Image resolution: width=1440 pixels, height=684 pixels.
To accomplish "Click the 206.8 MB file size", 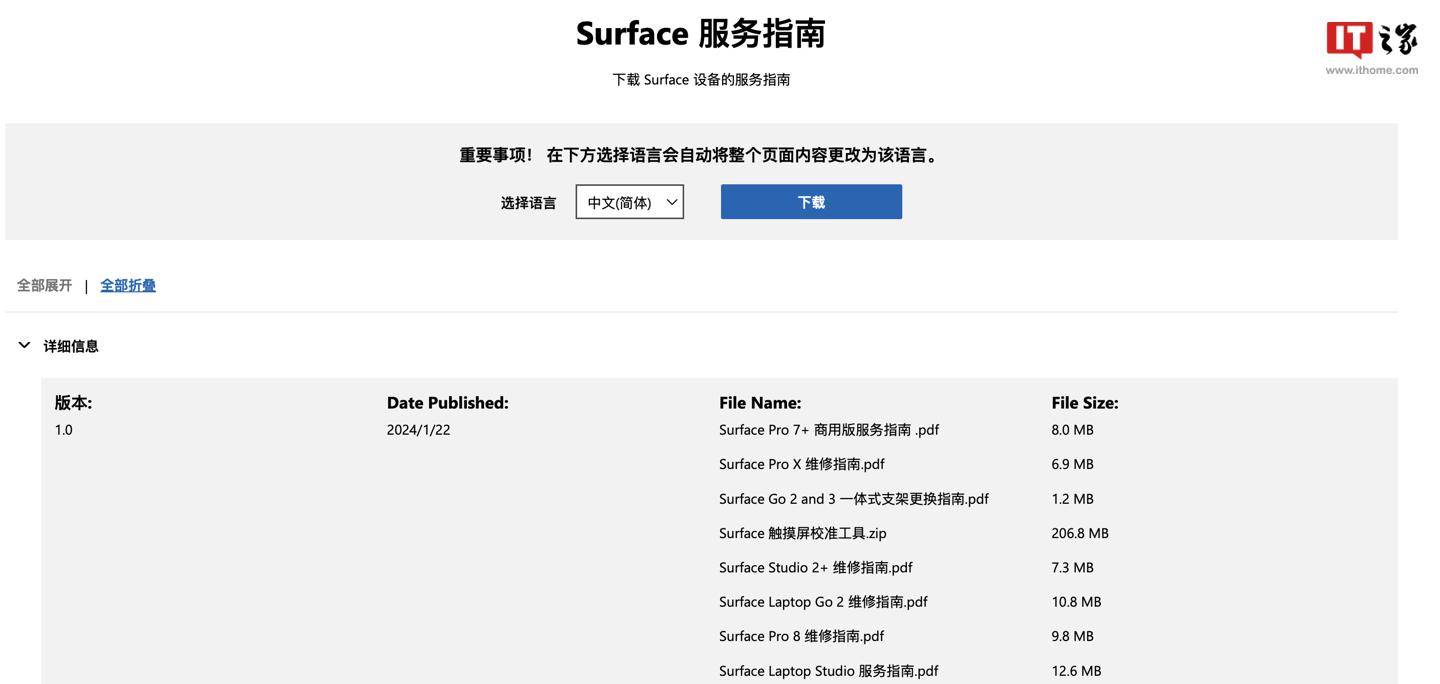I will tap(1080, 533).
